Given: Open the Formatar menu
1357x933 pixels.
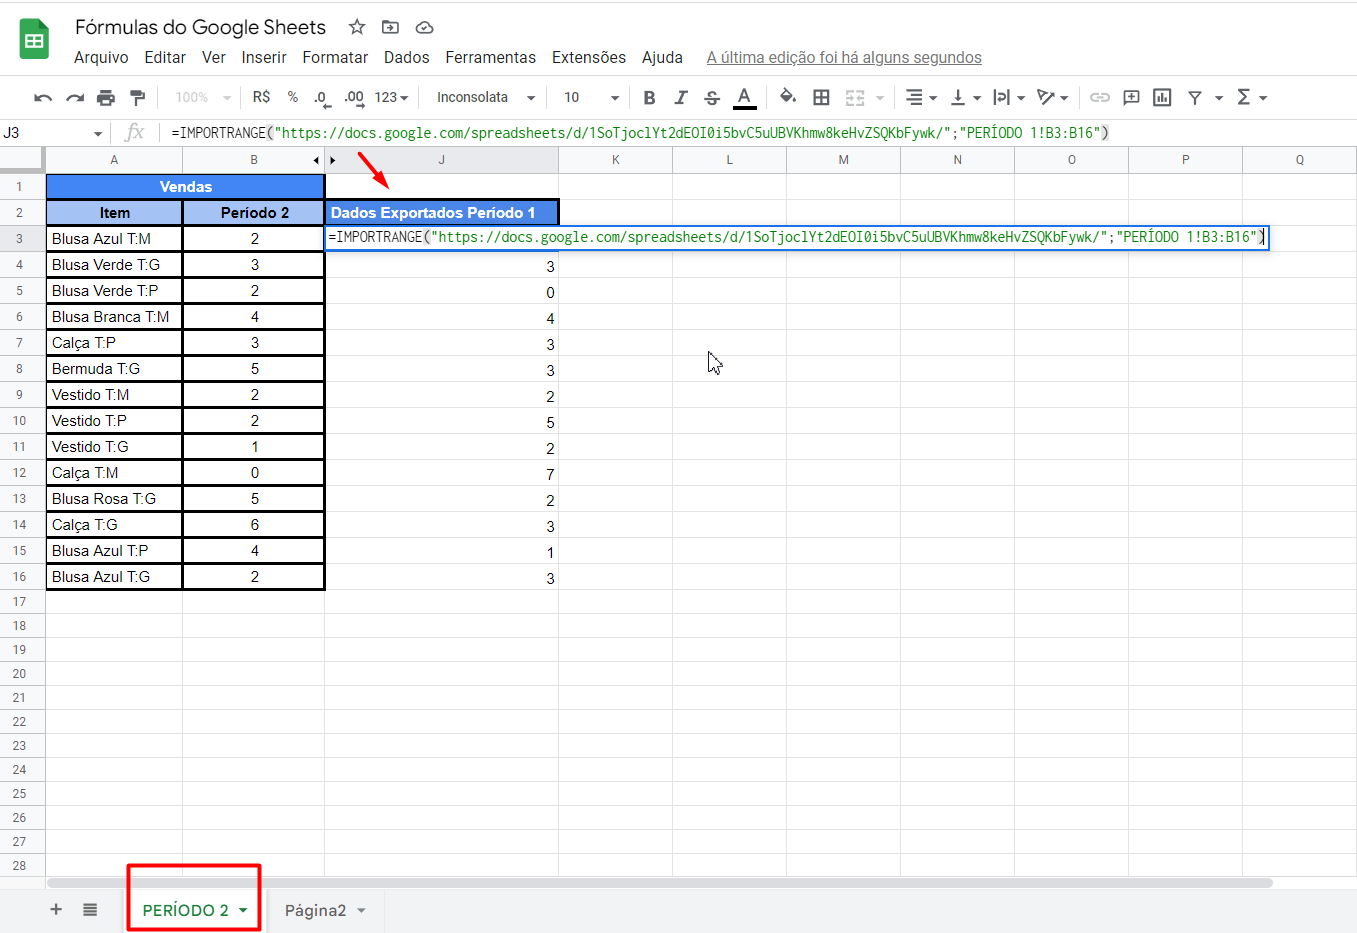Looking at the screenshot, I should (335, 57).
